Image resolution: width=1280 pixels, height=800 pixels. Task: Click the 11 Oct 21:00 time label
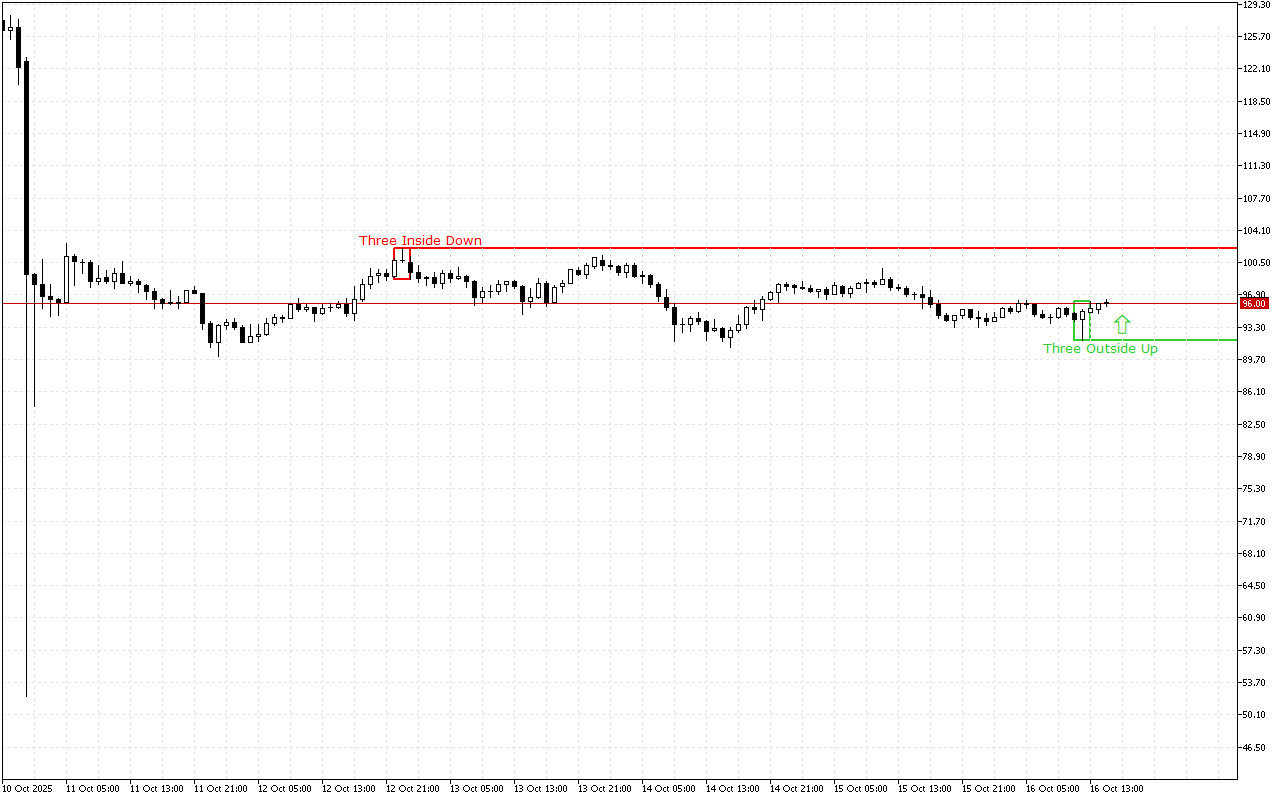tap(220, 788)
